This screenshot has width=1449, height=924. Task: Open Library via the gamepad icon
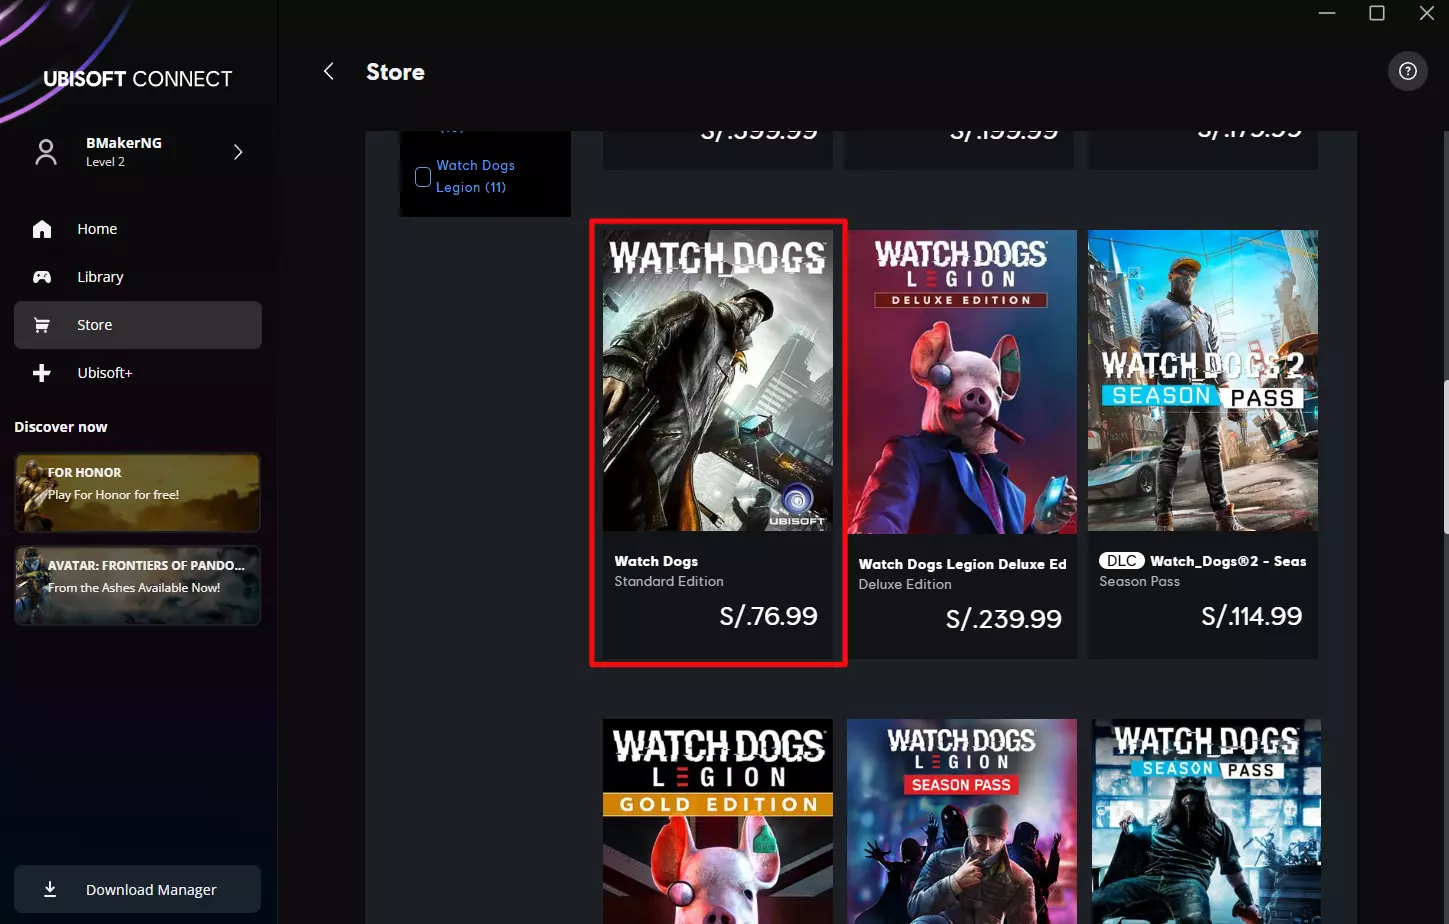click(x=42, y=277)
